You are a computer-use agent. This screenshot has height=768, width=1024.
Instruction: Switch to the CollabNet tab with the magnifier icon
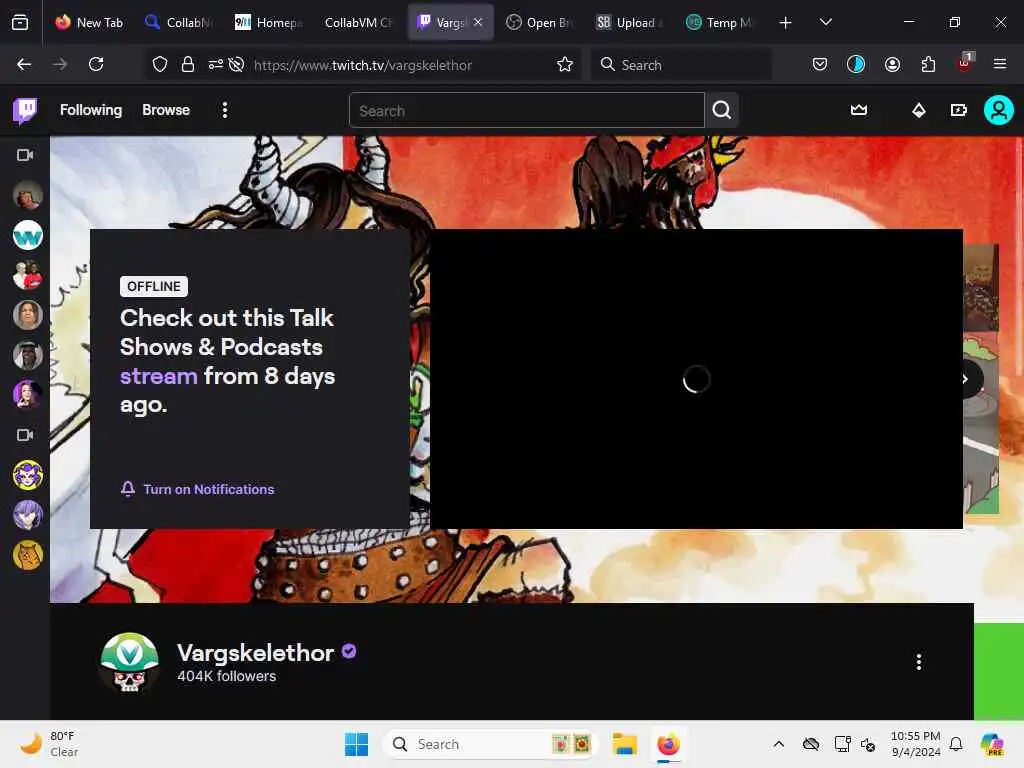(x=179, y=23)
